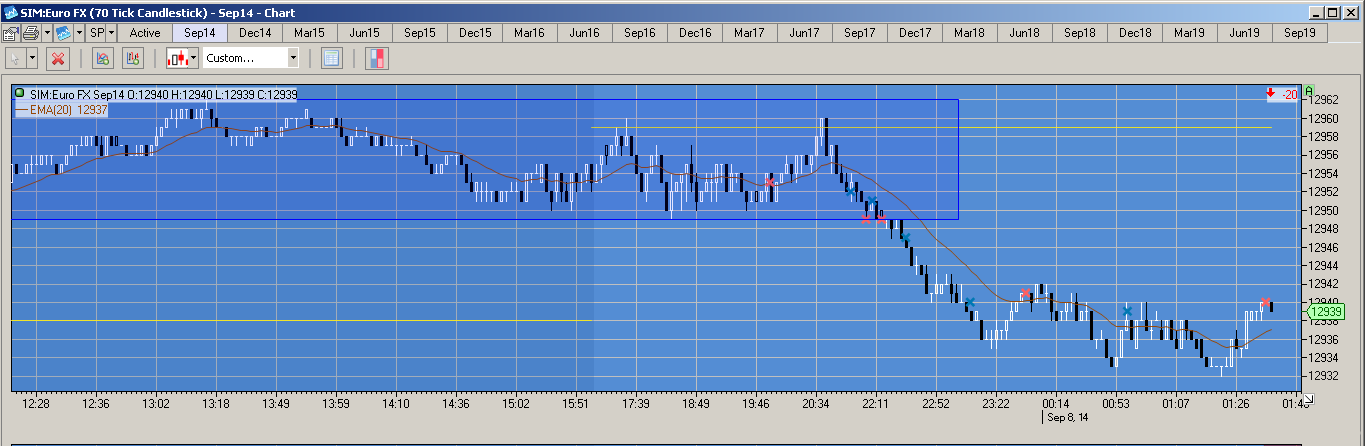Viewport: 1366px width, 446px height.
Task: Click the 15:51 time axis label
Action: [x=576, y=404]
